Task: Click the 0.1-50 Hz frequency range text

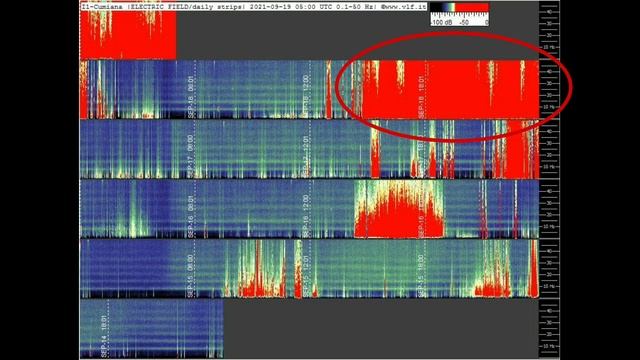Action: (x=354, y=7)
